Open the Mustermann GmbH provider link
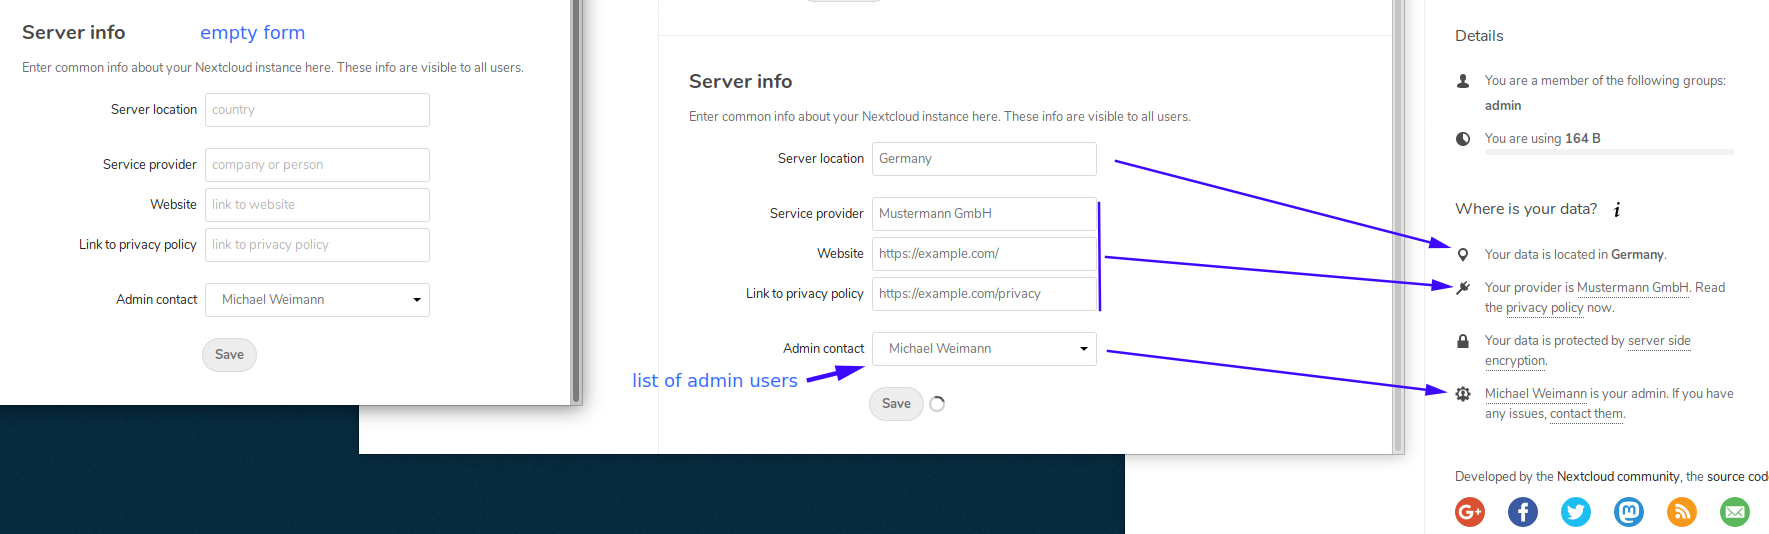The height and width of the screenshot is (534, 1769). pos(1633,288)
